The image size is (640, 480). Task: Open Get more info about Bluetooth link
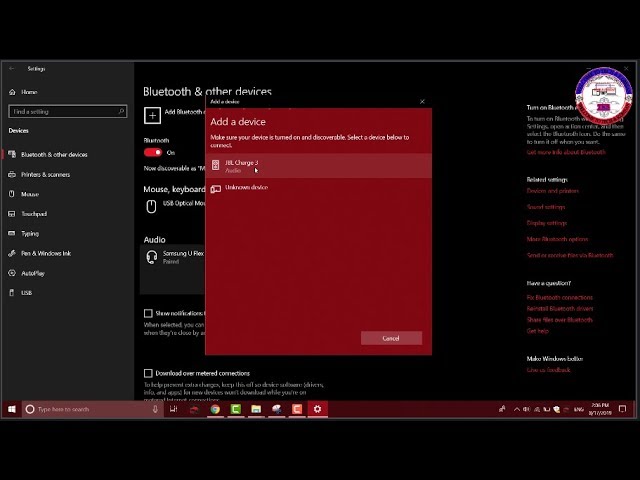tap(566, 152)
